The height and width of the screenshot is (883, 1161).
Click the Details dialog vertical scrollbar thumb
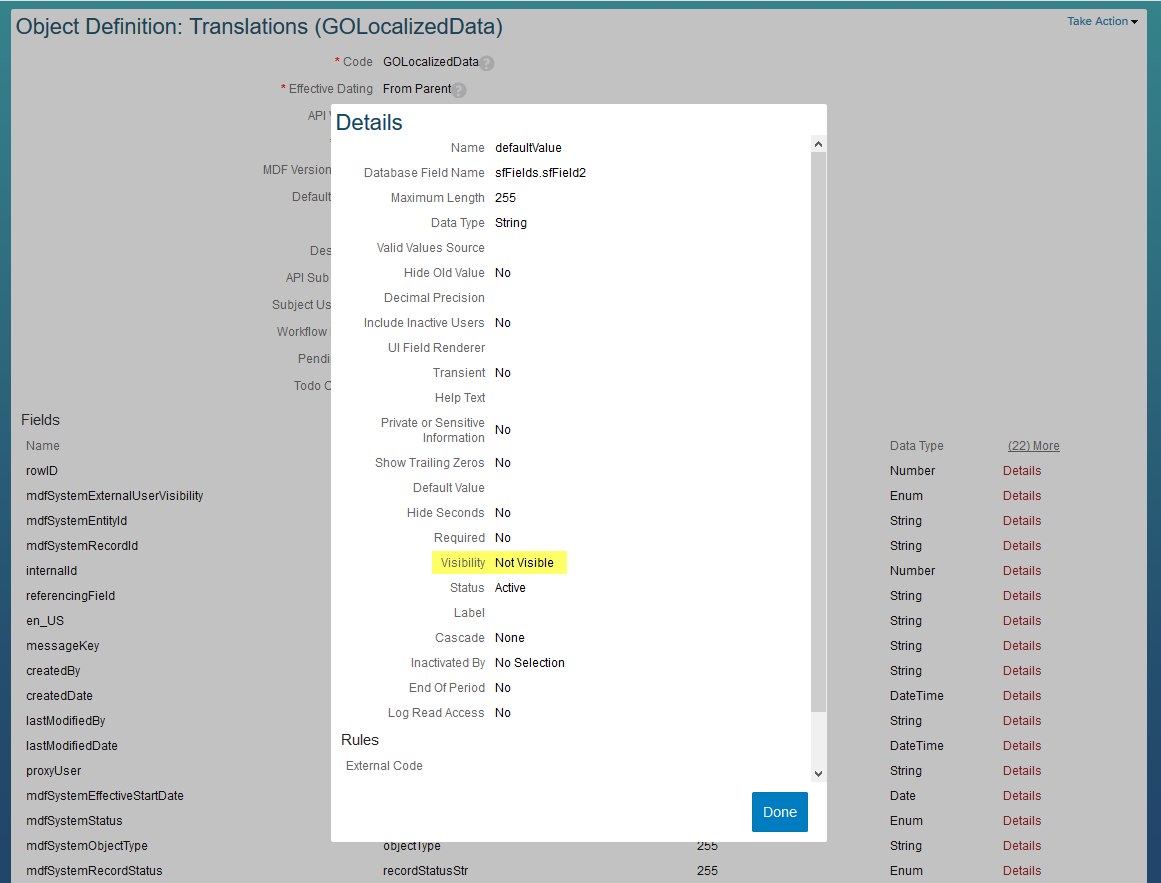click(x=818, y=432)
